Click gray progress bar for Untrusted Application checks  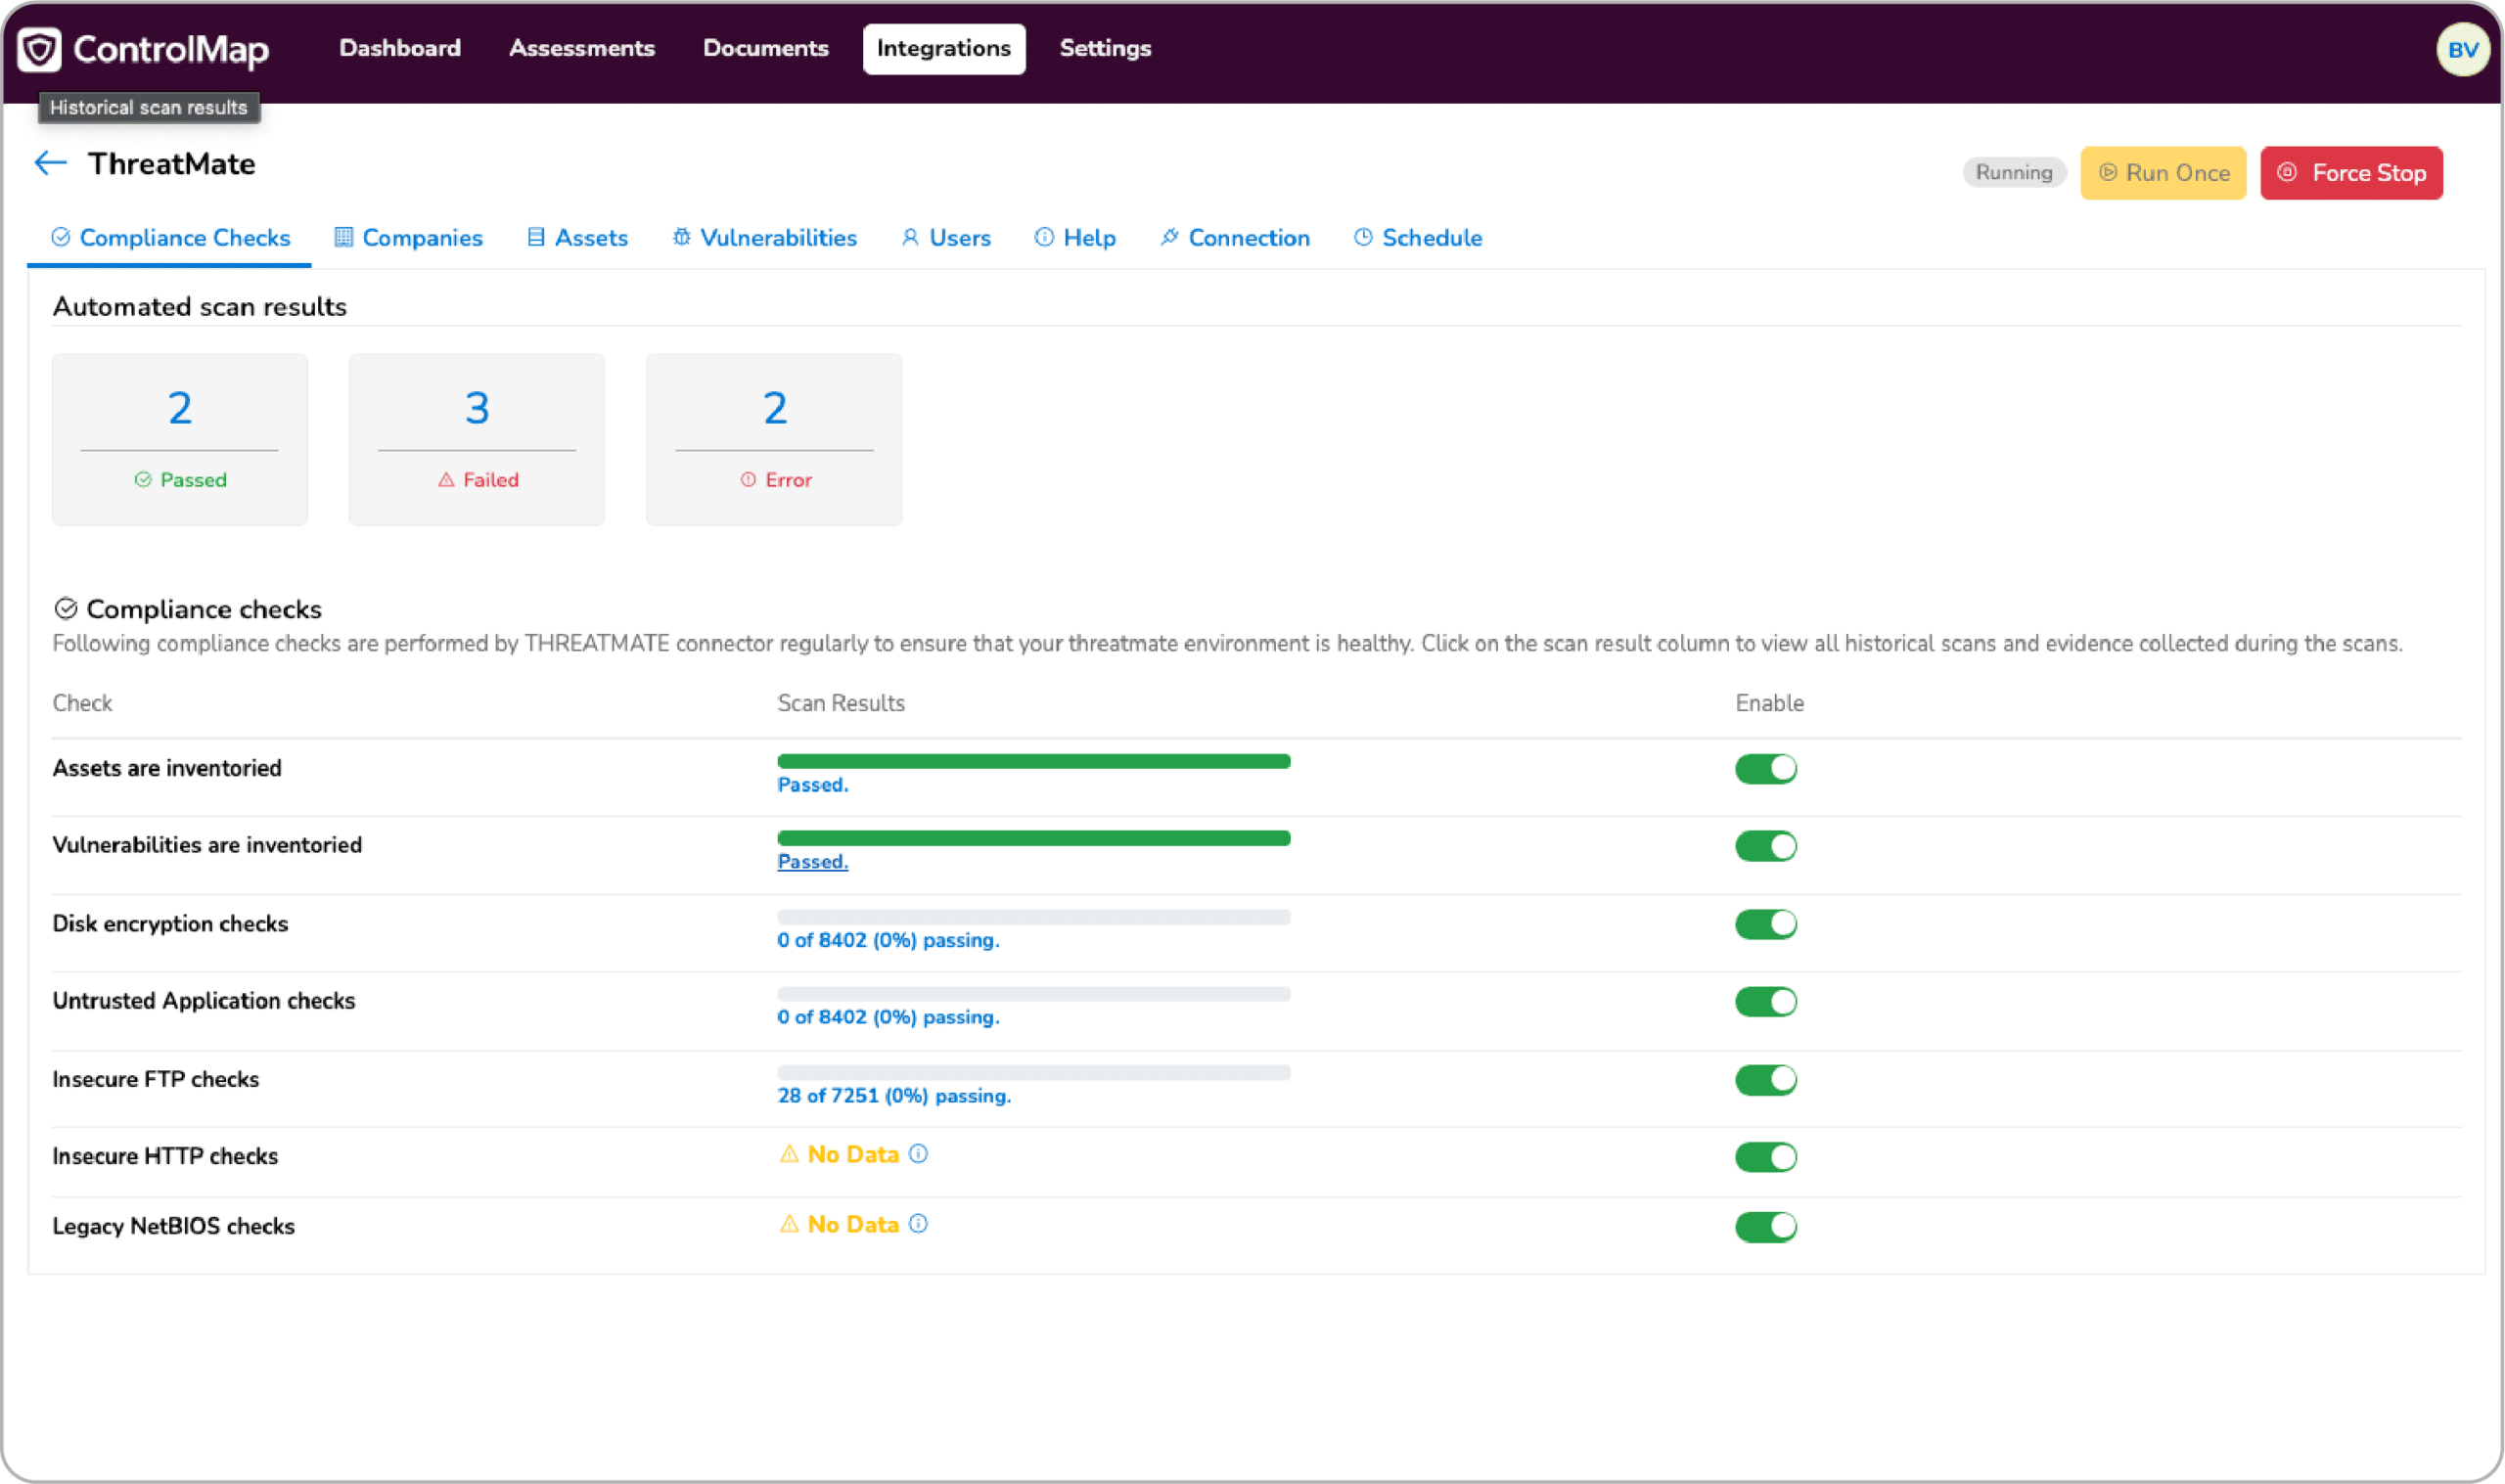(1034, 994)
